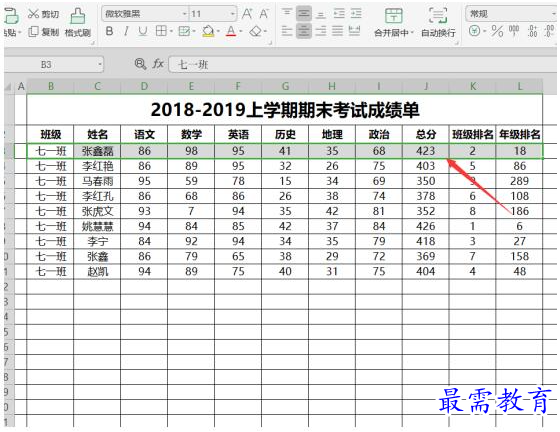Click the justify alignment icon

(x=338, y=31)
